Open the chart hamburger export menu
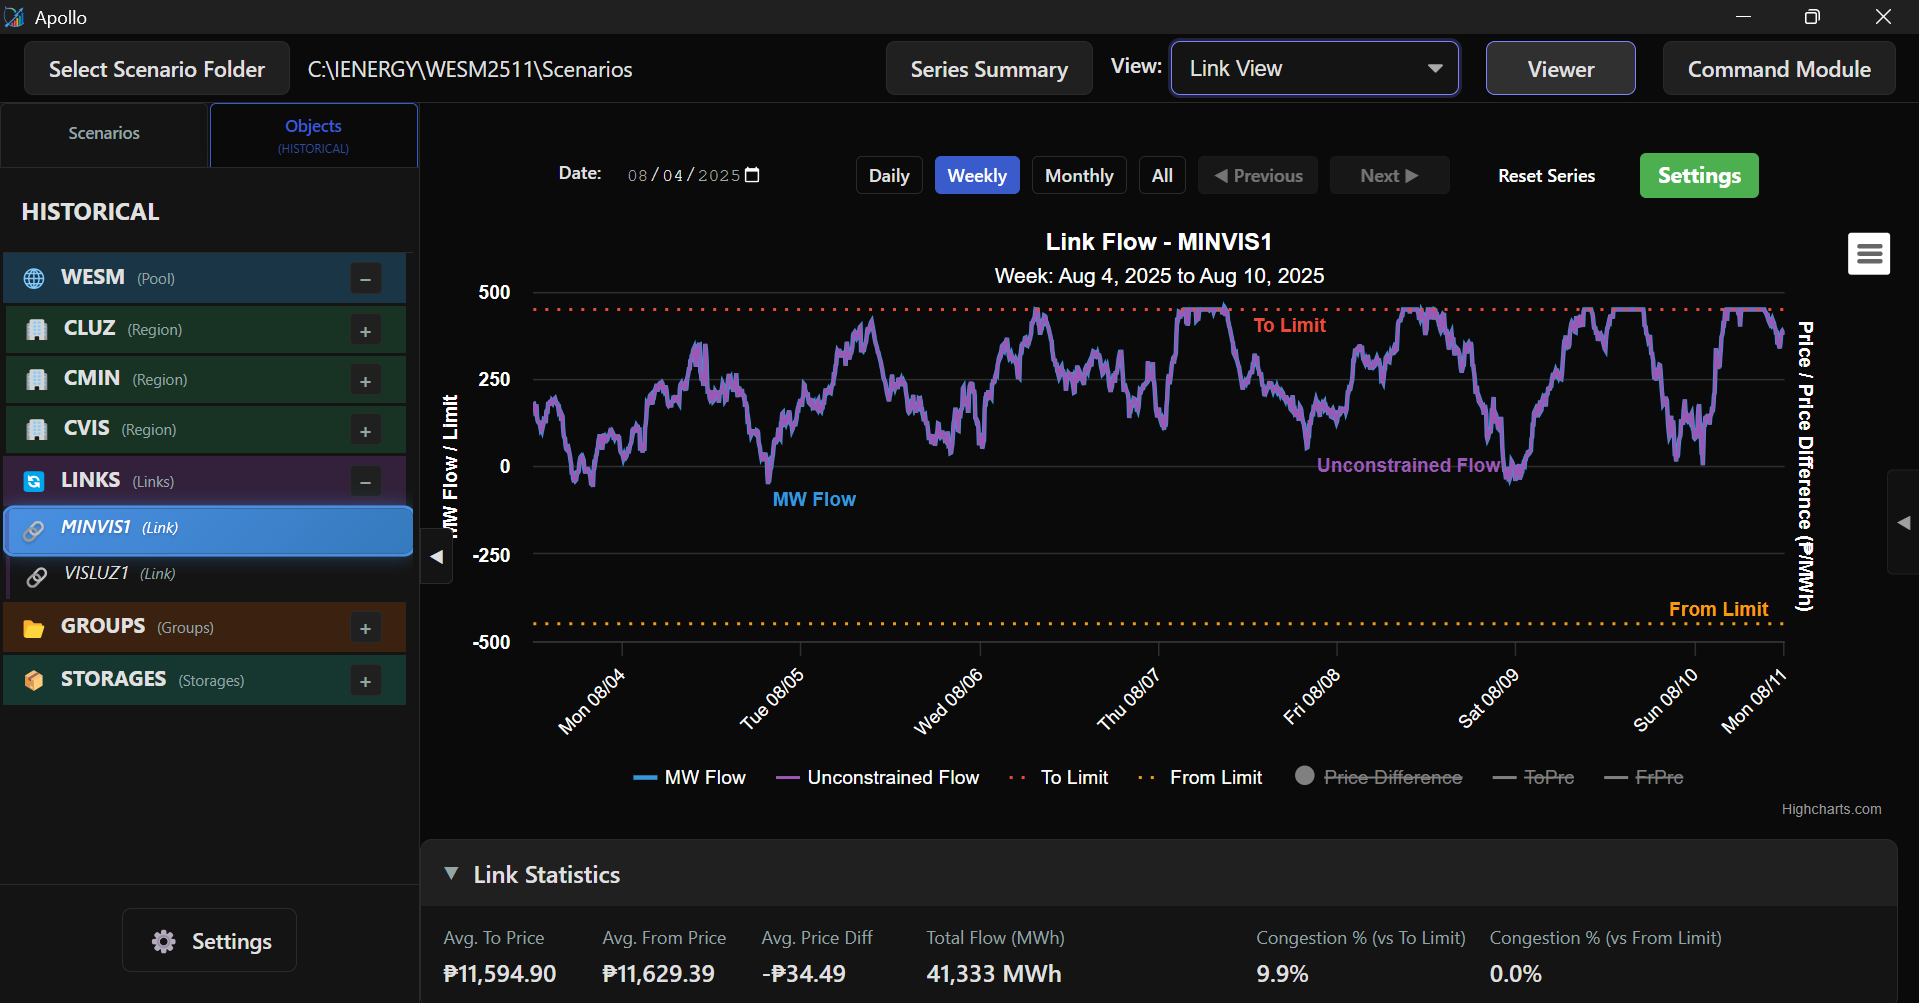This screenshot has height=1003, width=1919. pyautogui.click(x=1868, y=254)
